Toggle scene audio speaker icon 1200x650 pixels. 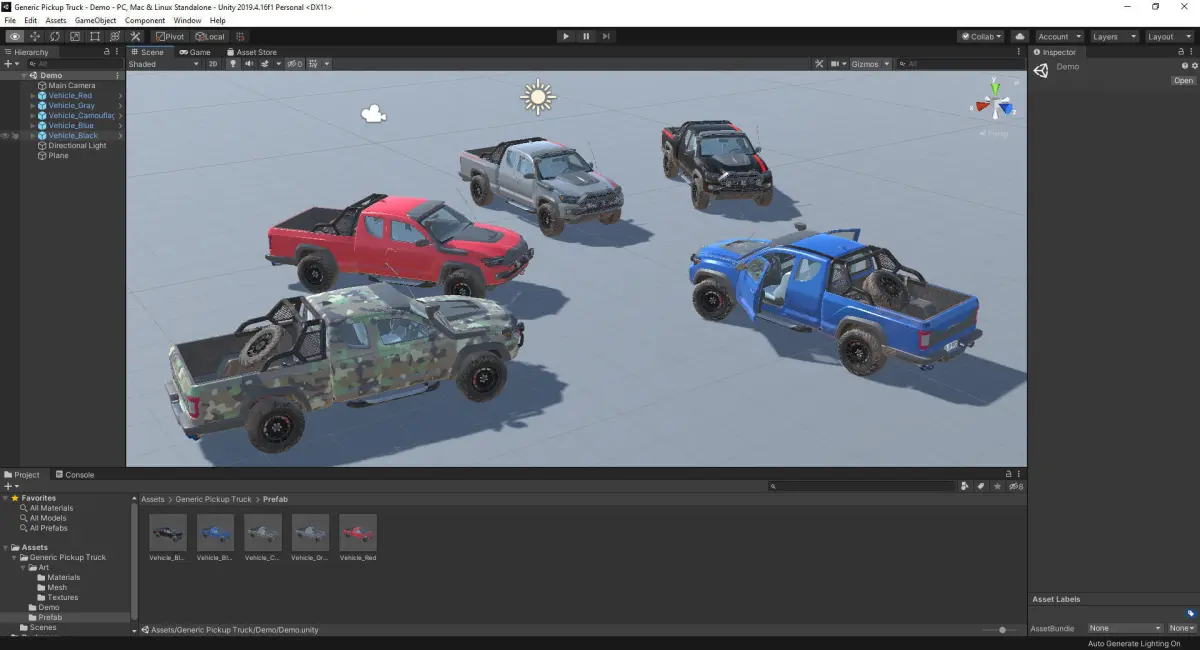(249, 64)
